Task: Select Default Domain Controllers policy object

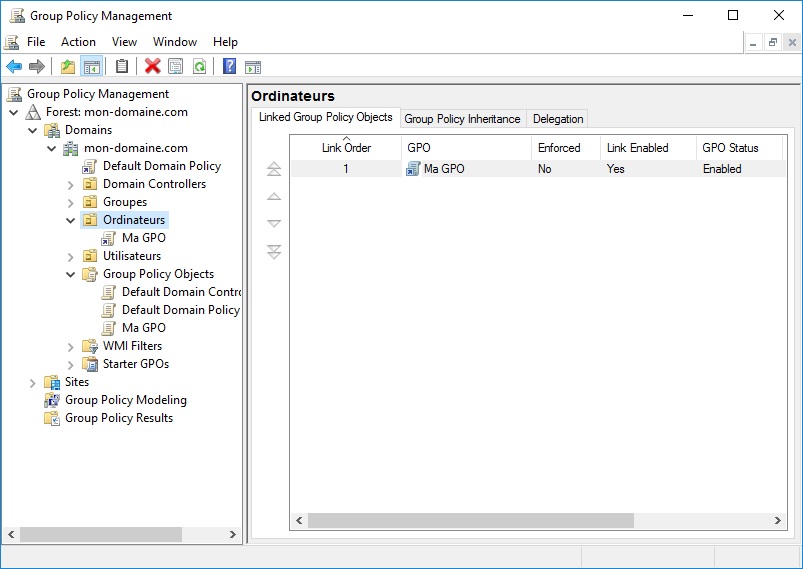Action: click(181, 292)
